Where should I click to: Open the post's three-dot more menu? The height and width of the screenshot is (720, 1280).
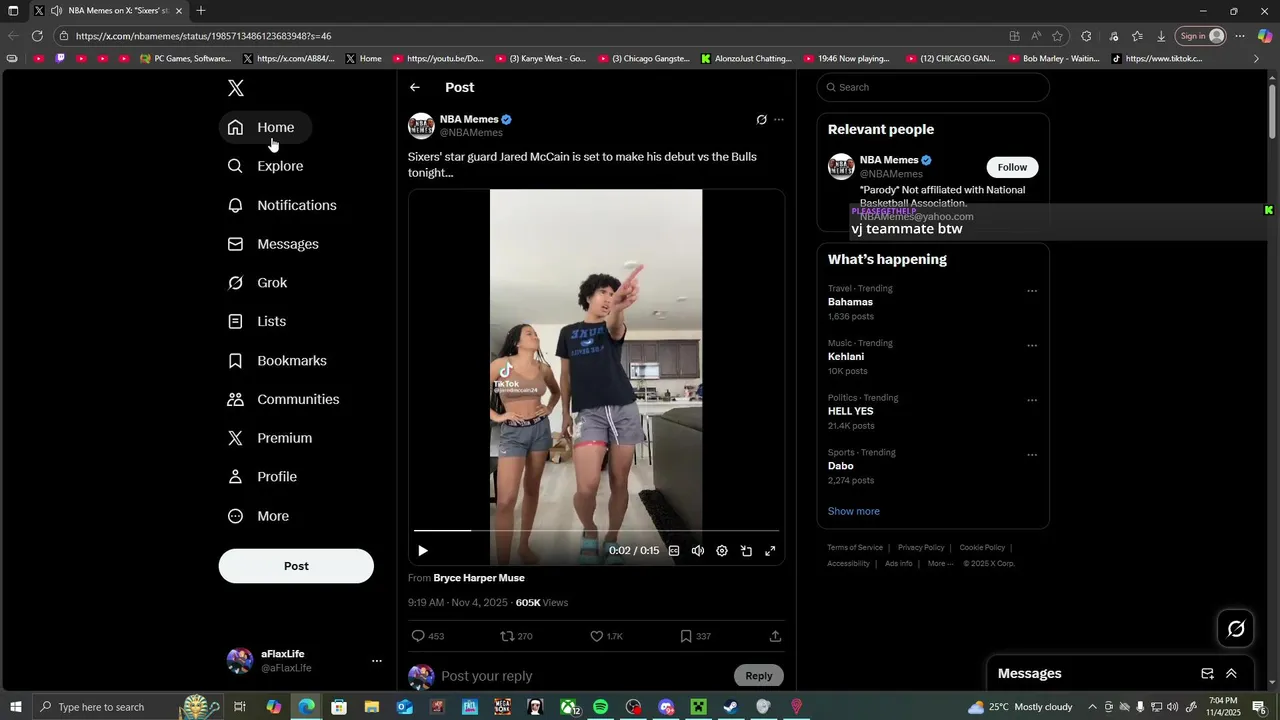(x=779, y=120)
